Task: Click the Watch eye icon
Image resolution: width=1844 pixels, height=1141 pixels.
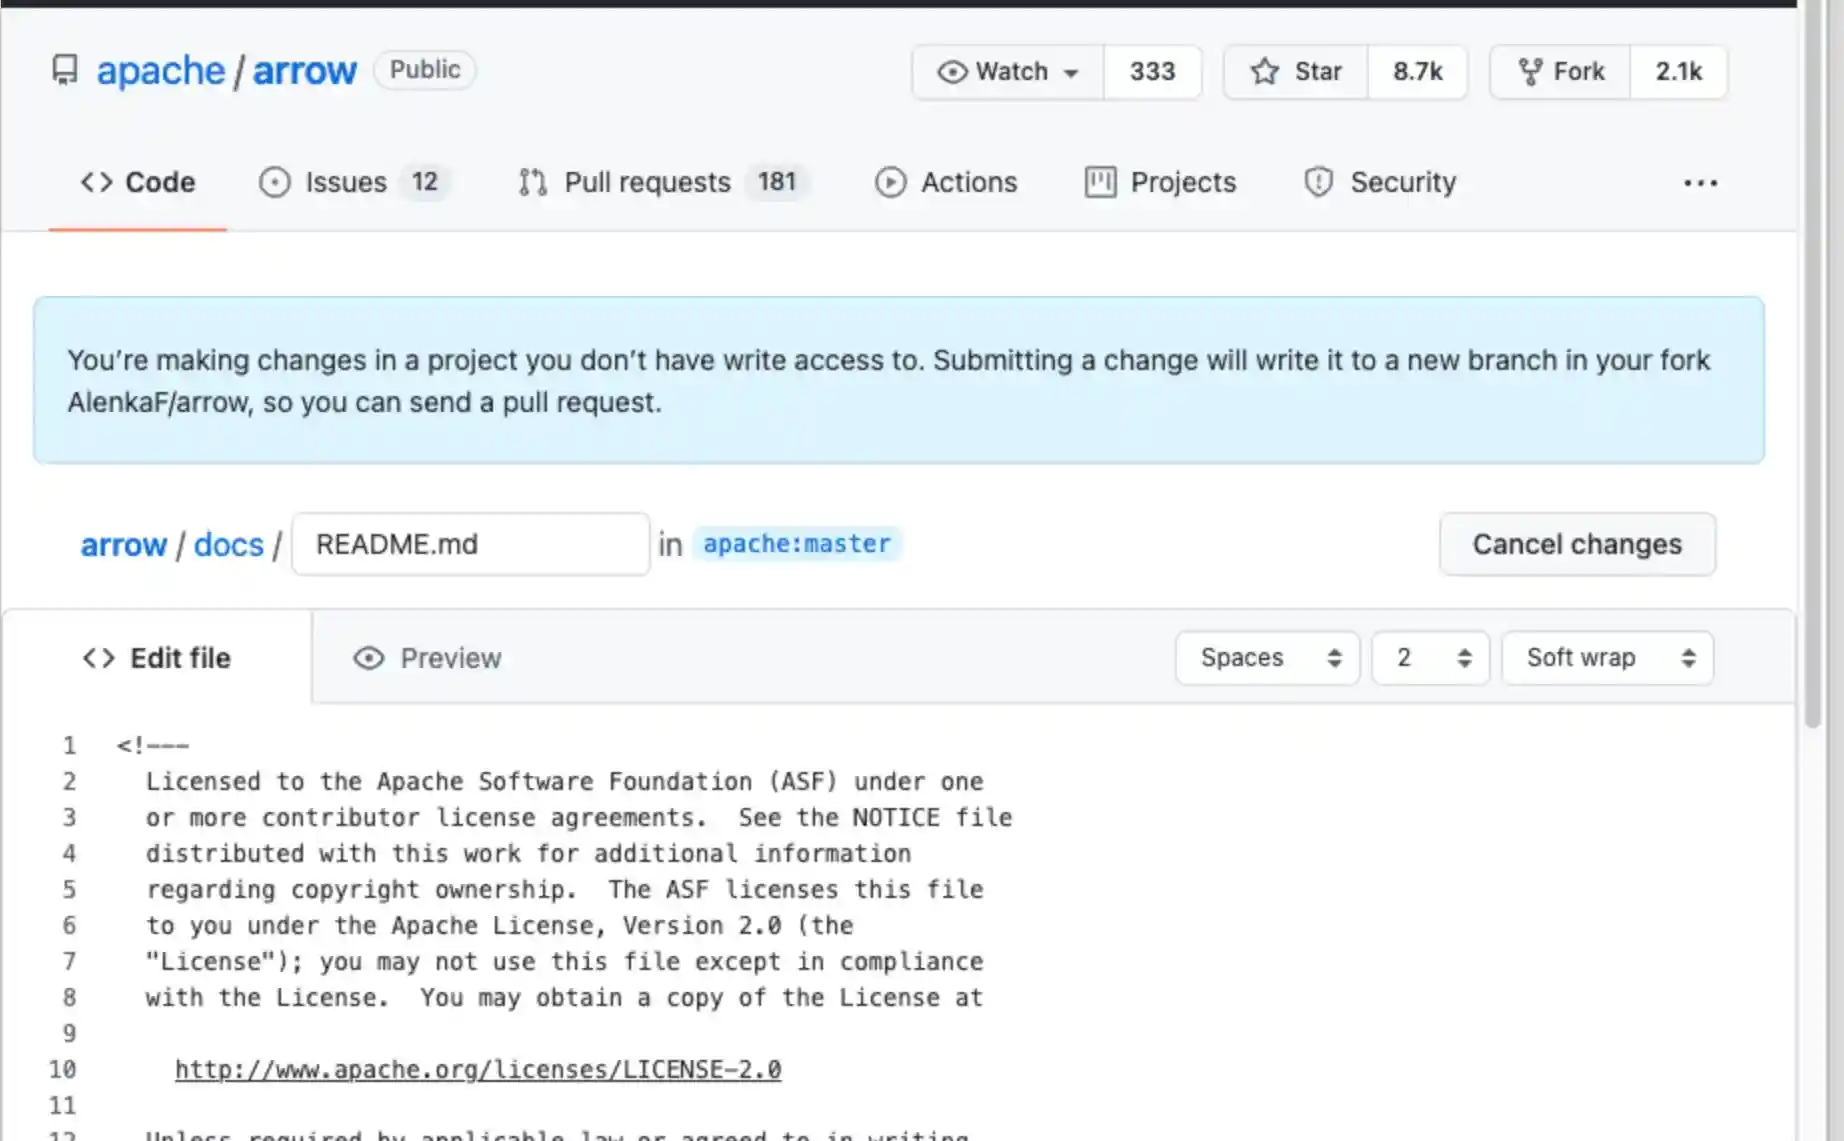Action: 951,71
